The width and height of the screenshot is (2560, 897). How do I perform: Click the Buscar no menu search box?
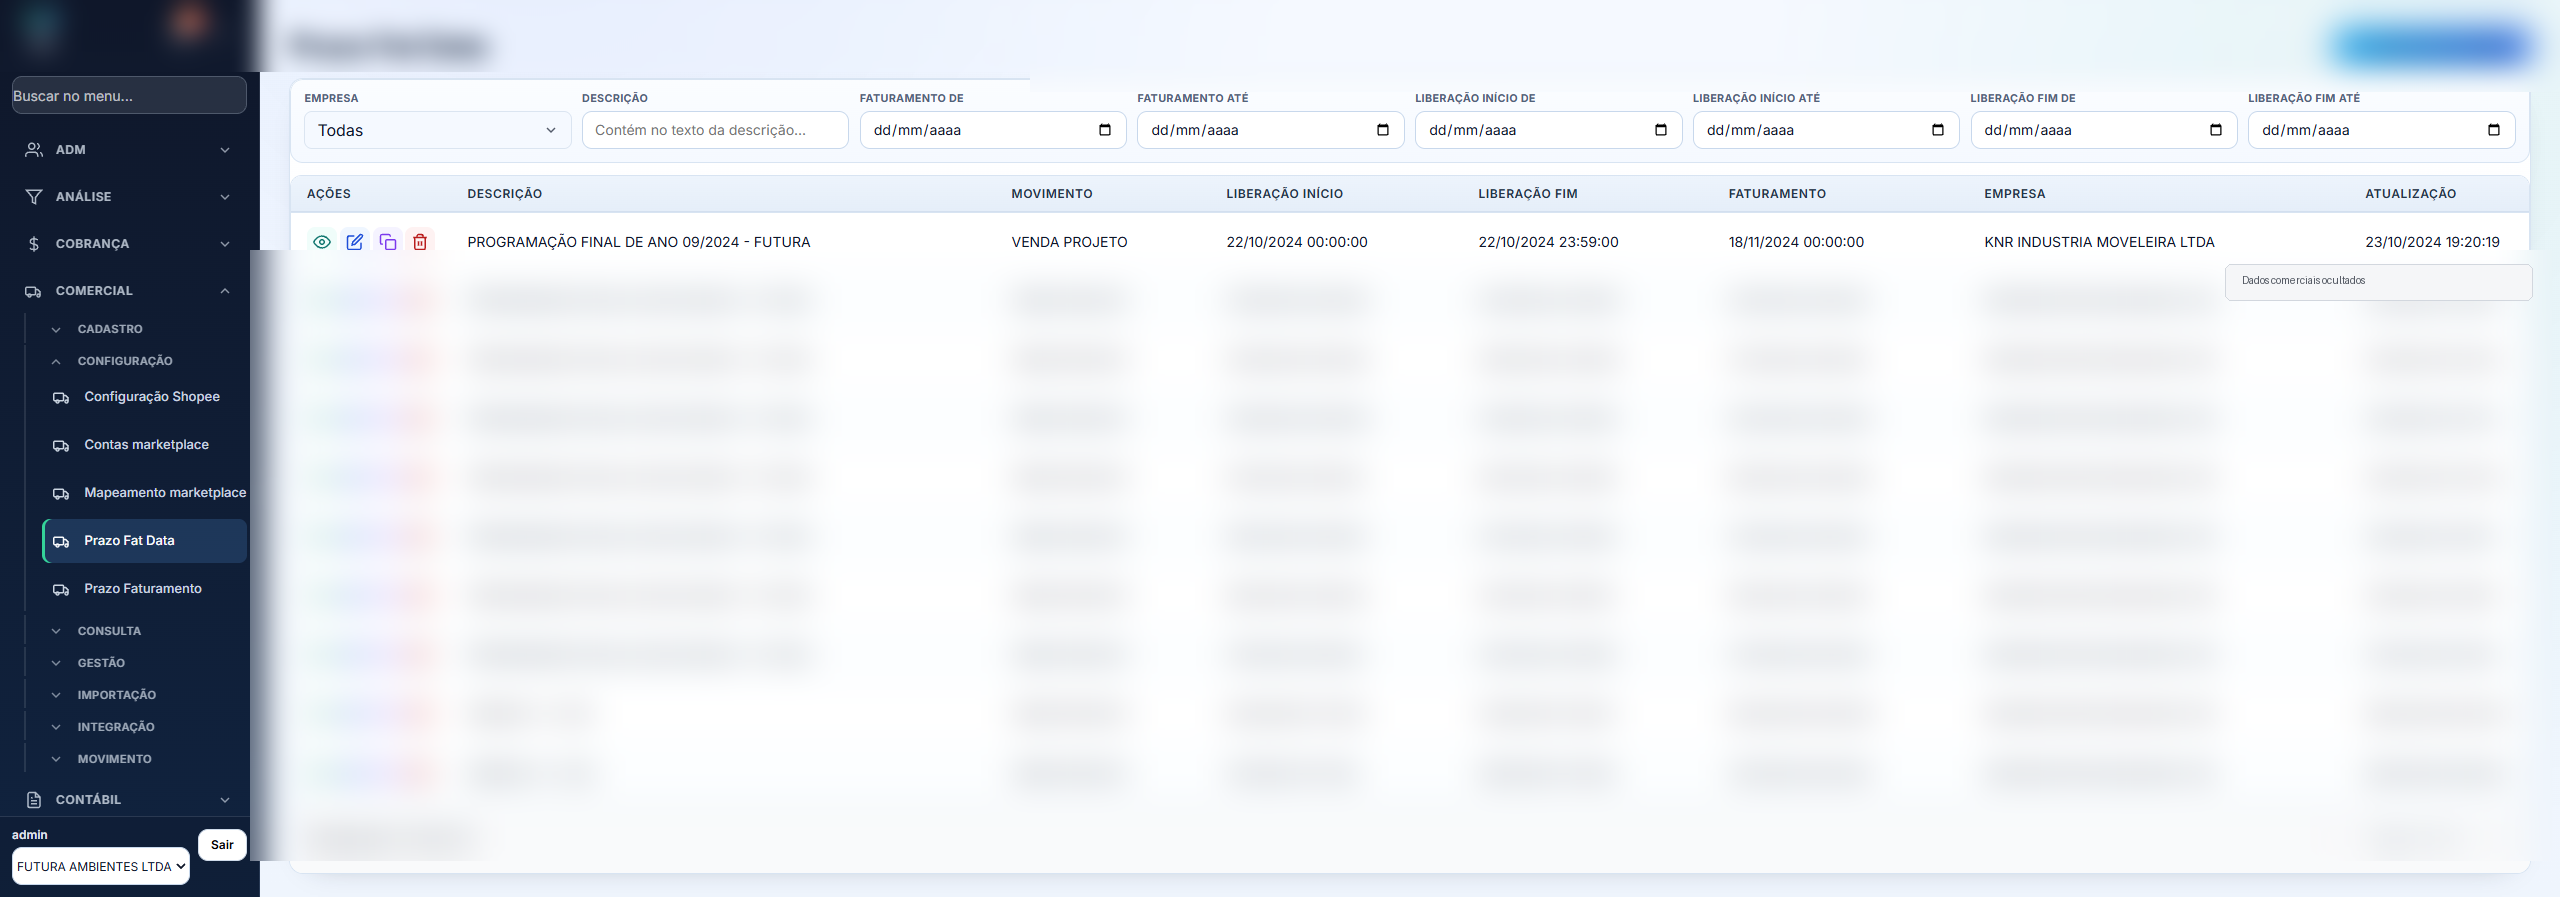tap(129, 95)
